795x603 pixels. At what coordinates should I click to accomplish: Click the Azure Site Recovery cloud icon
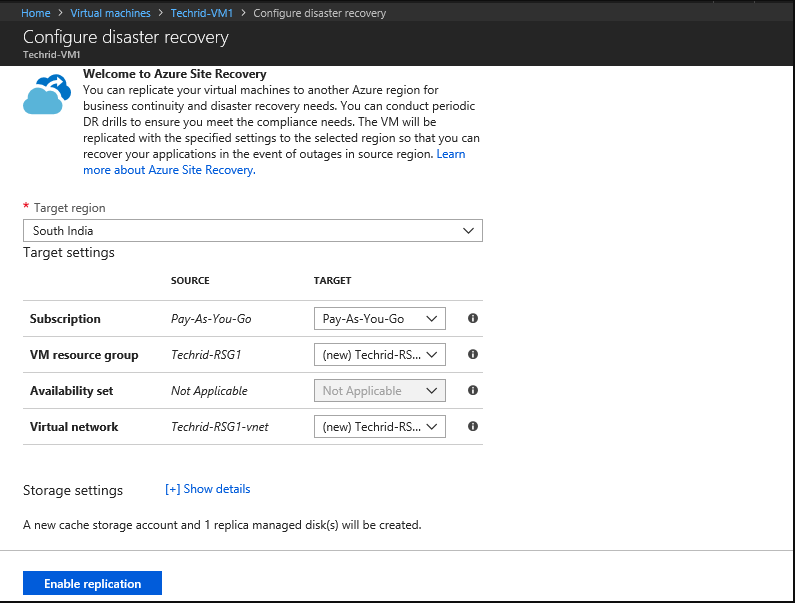(47, 94)
